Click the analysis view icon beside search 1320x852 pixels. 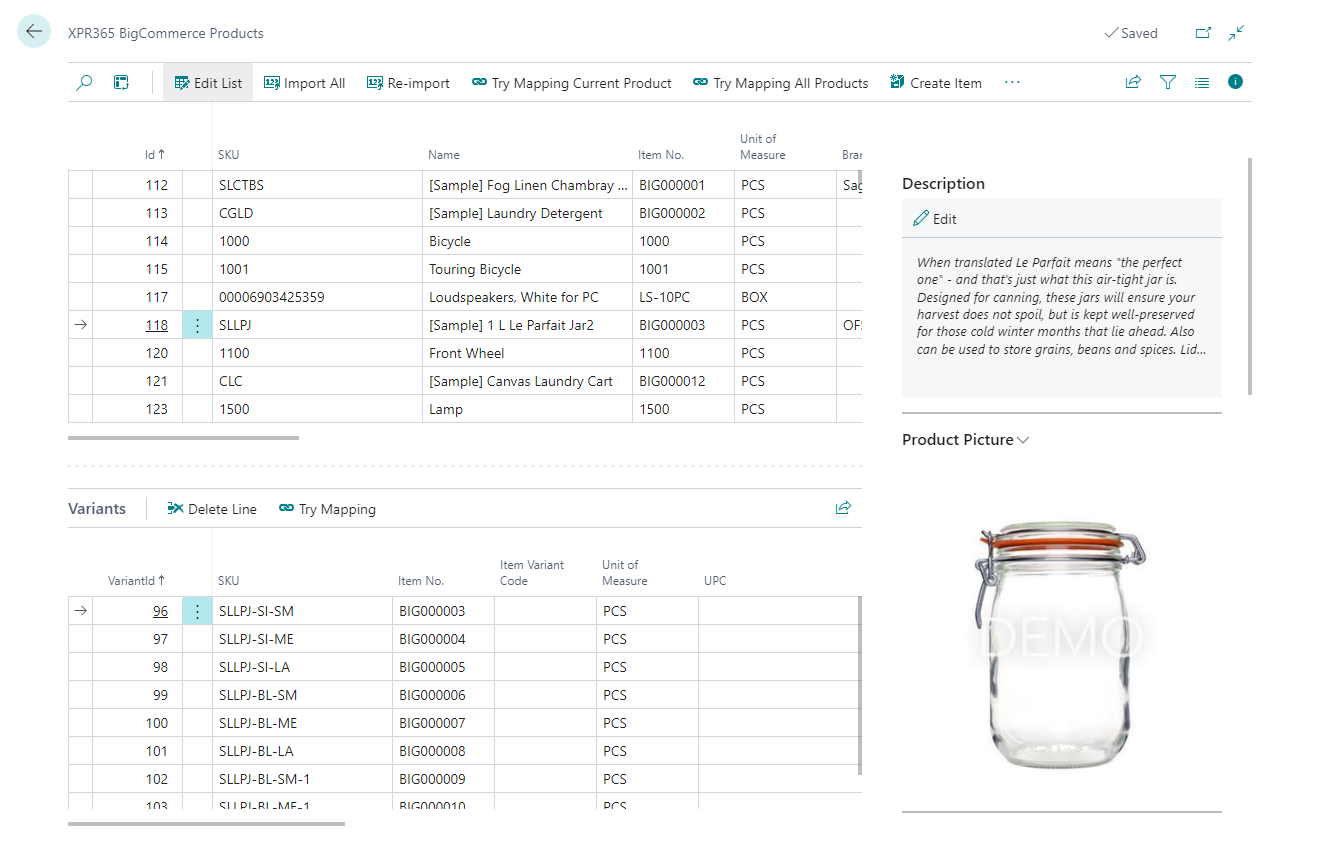121,83
